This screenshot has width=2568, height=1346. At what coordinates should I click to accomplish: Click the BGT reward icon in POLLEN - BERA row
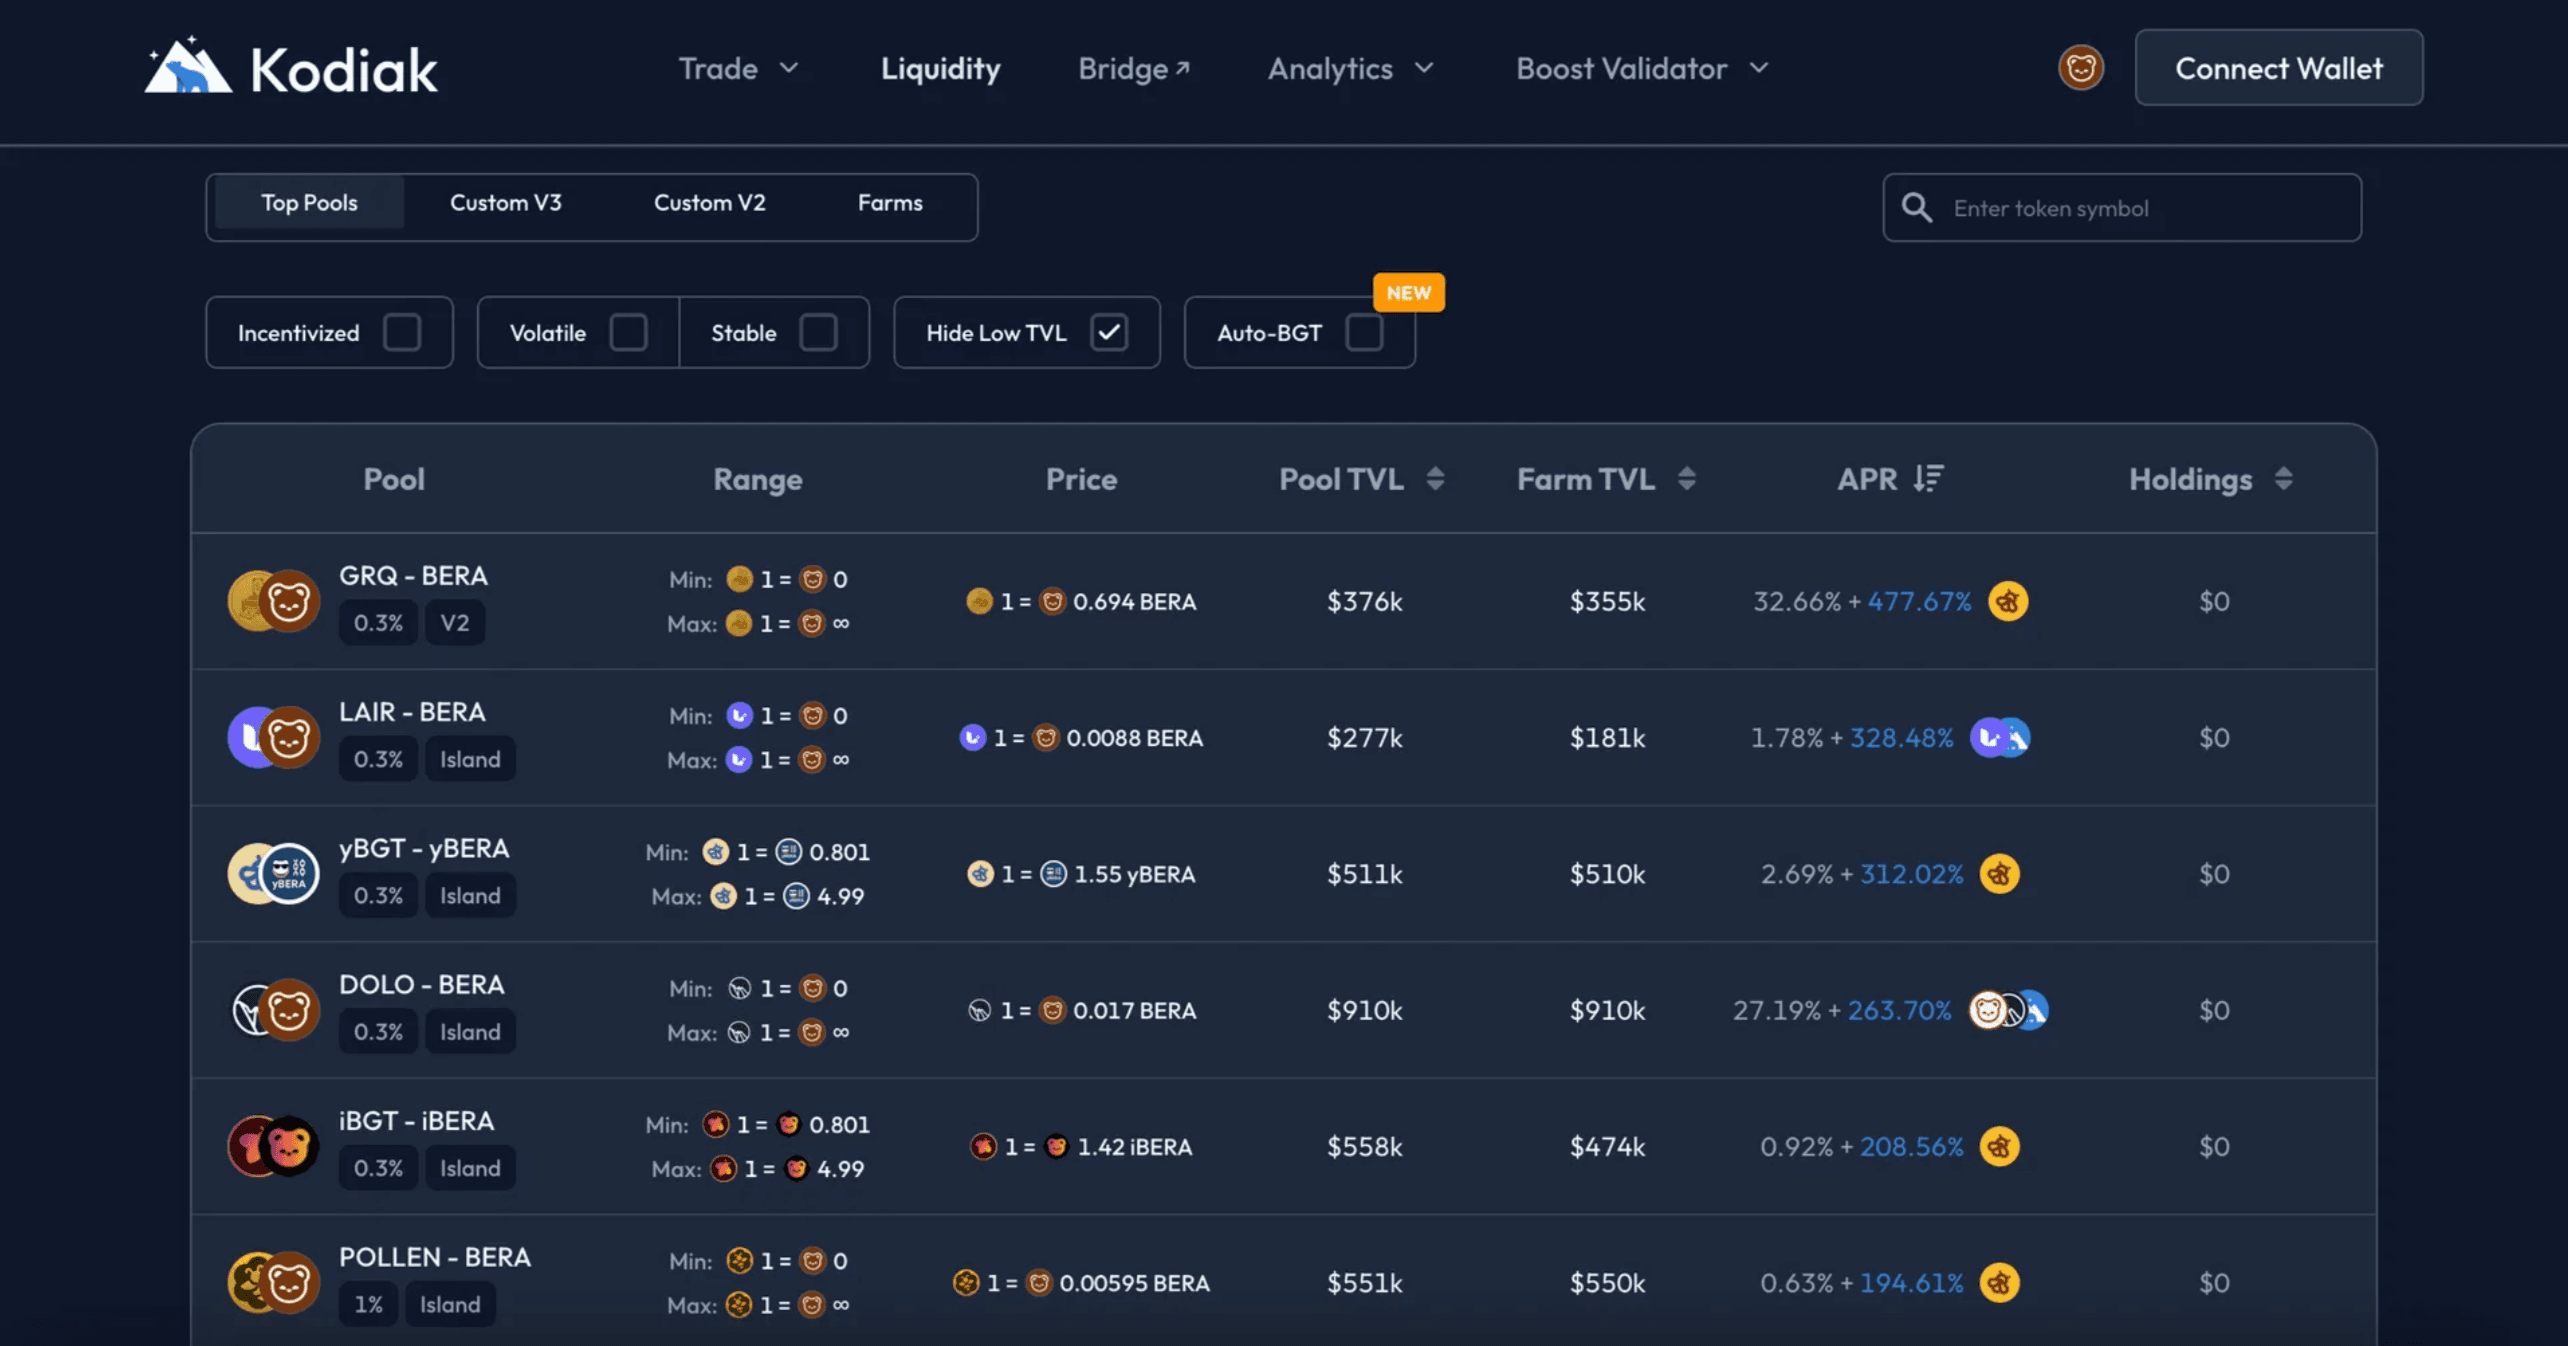[x=2000, y=1282]
